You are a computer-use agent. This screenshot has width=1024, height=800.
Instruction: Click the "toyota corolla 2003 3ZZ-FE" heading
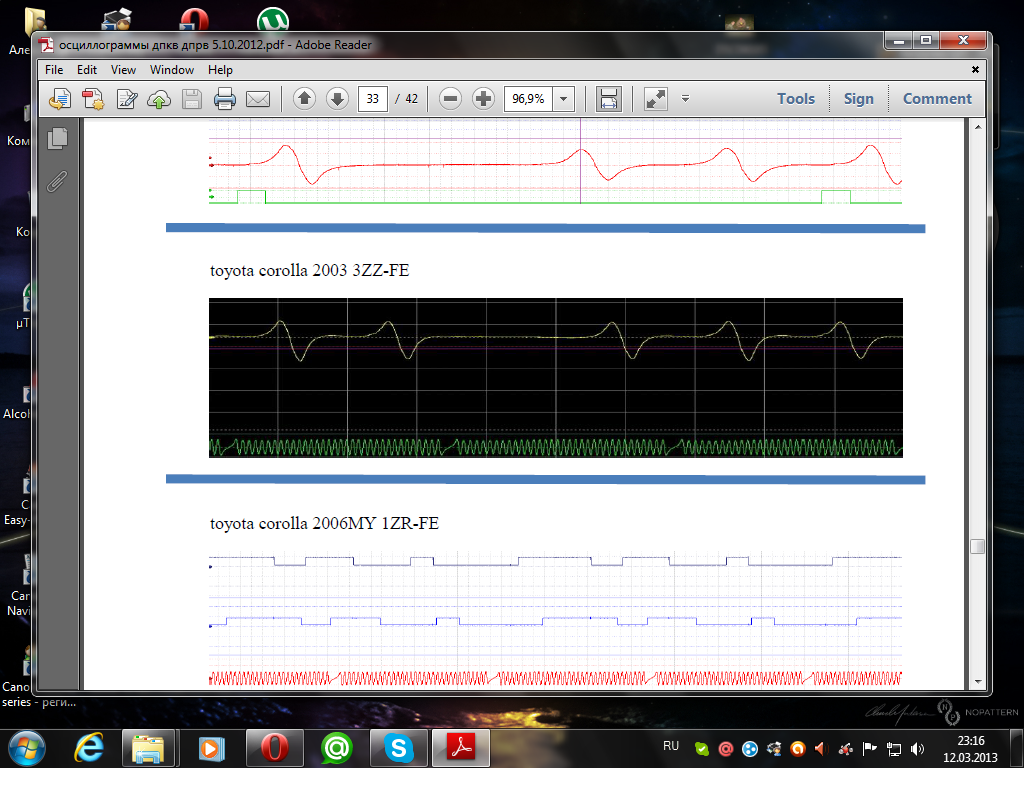(x=310, y=270)
